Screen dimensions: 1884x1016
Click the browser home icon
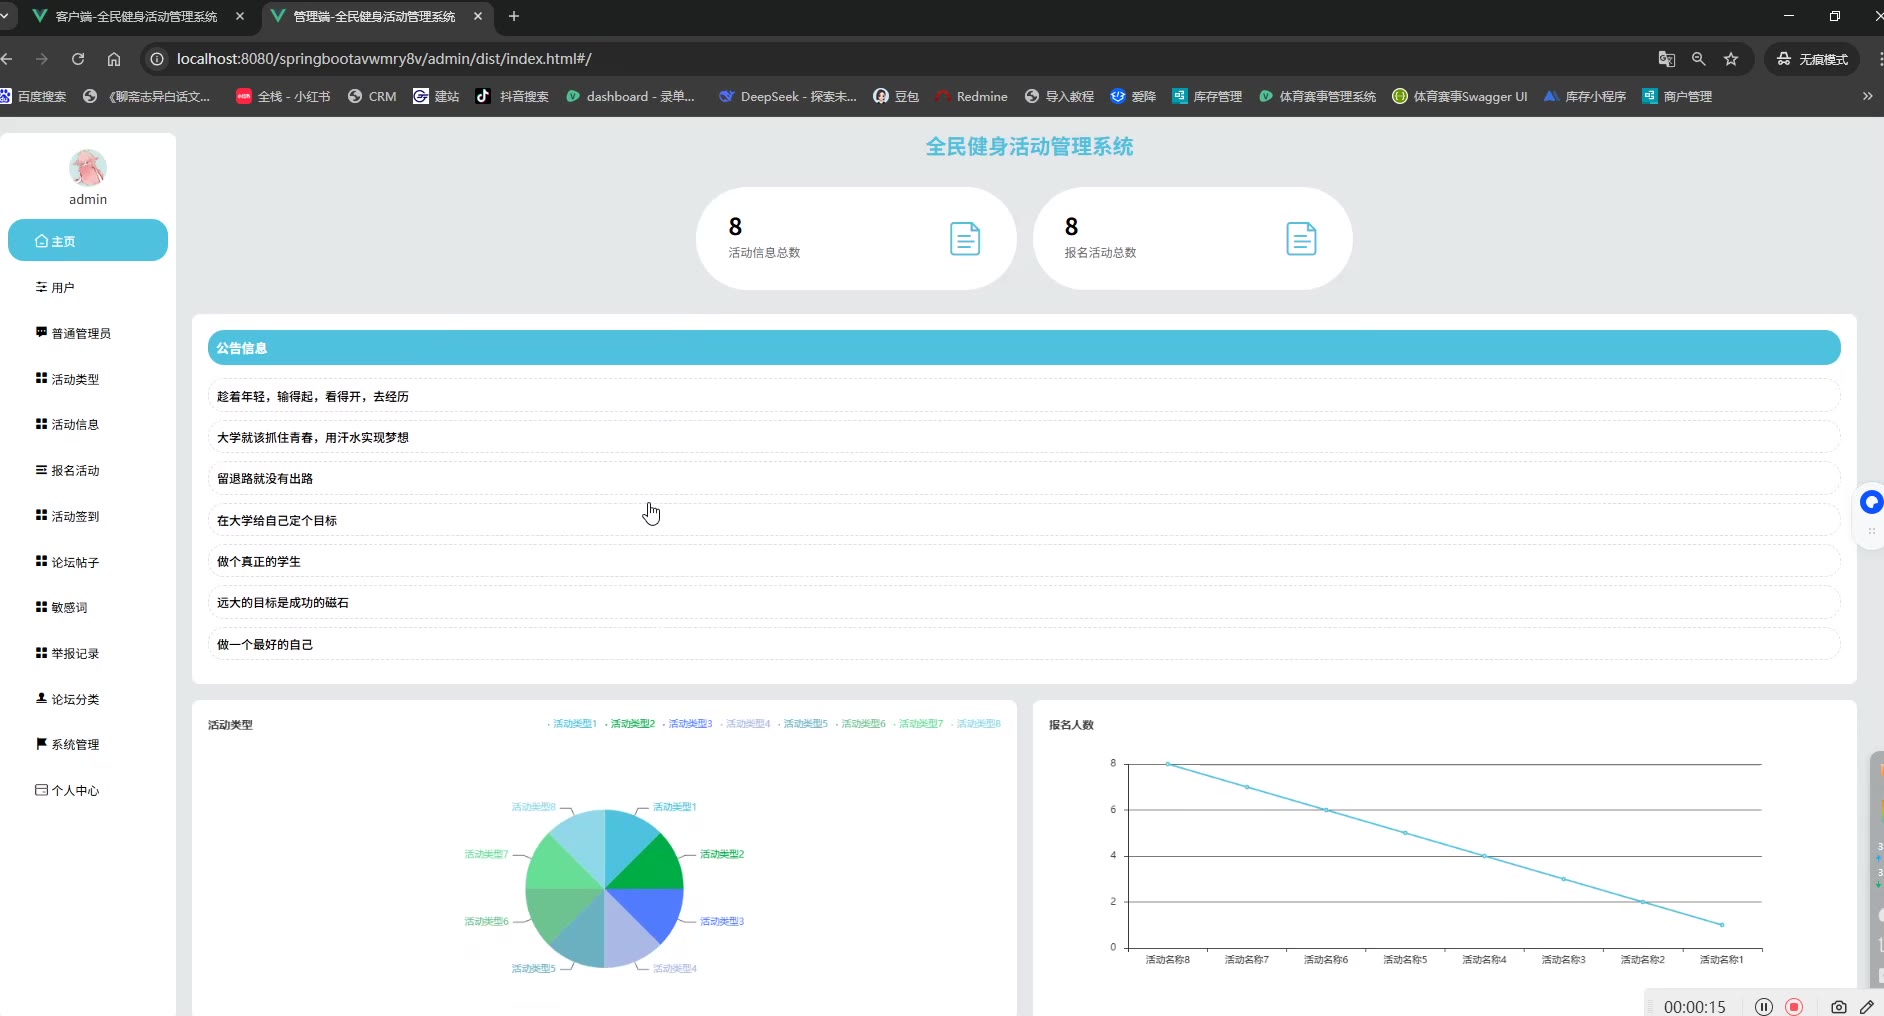pos(114,59)
